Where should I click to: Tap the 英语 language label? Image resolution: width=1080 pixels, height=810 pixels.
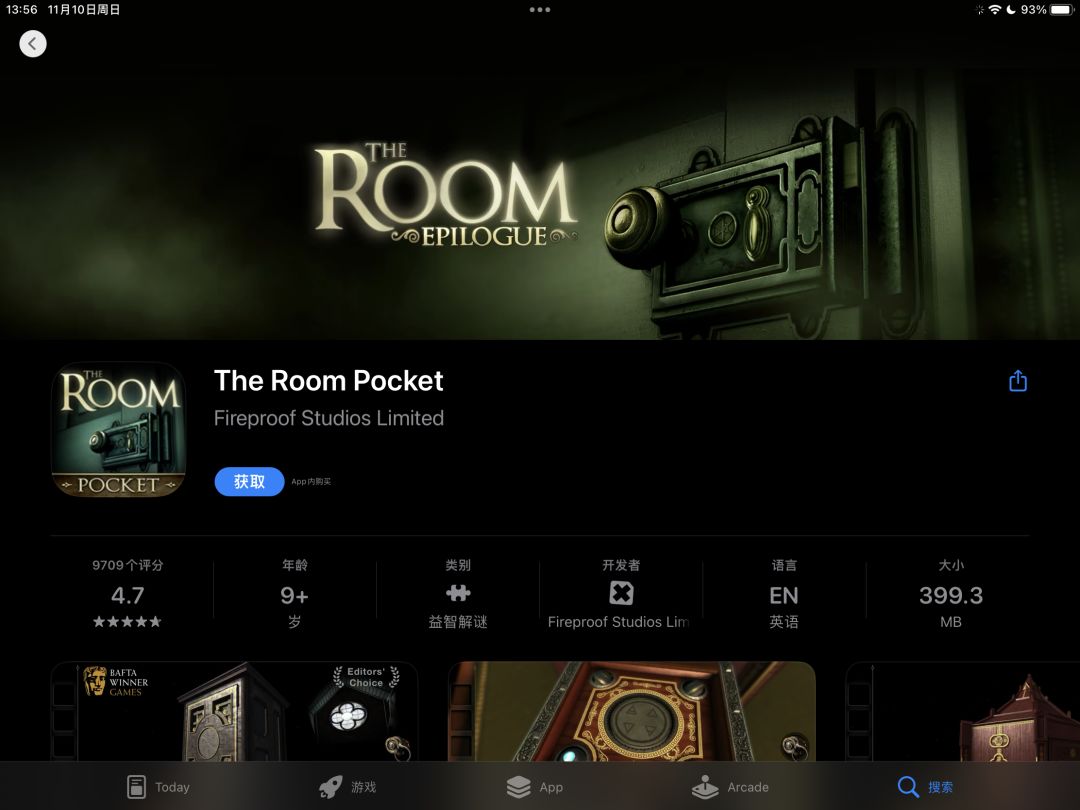784,622
